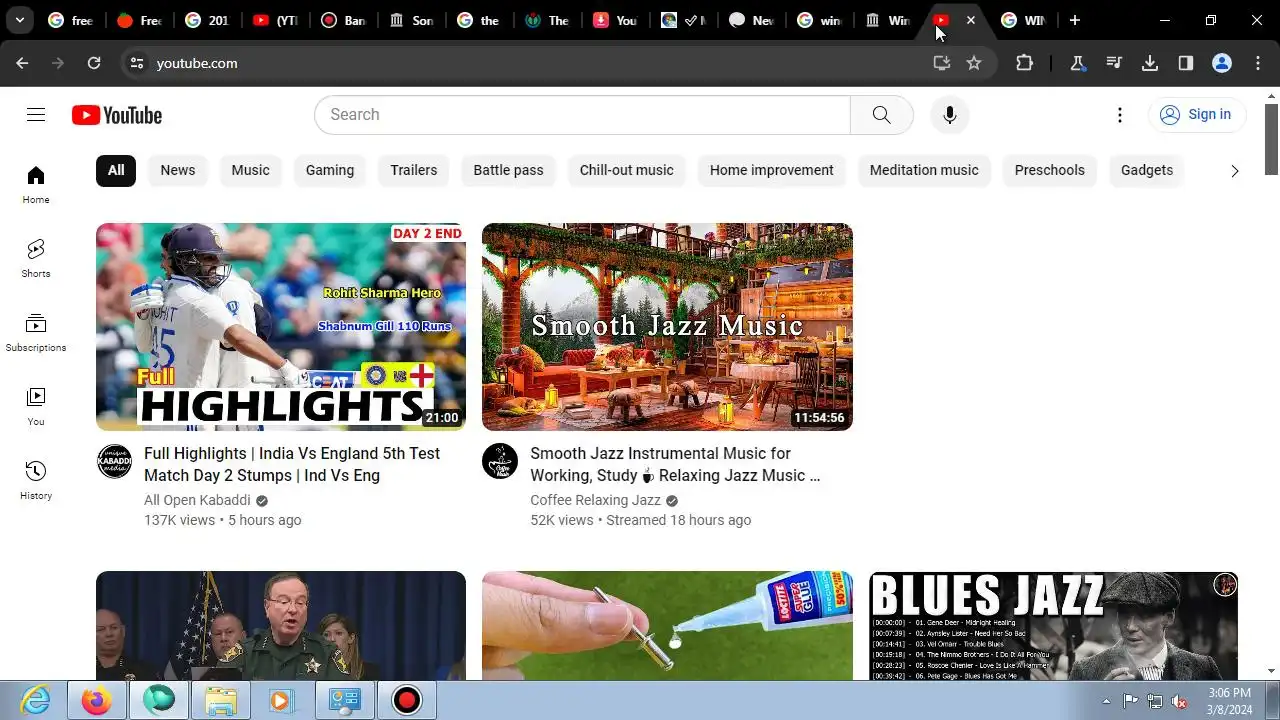The image size is (1280, 720).
Task: Open Shorts from sidebar
Action: click(x=36, y=259)
